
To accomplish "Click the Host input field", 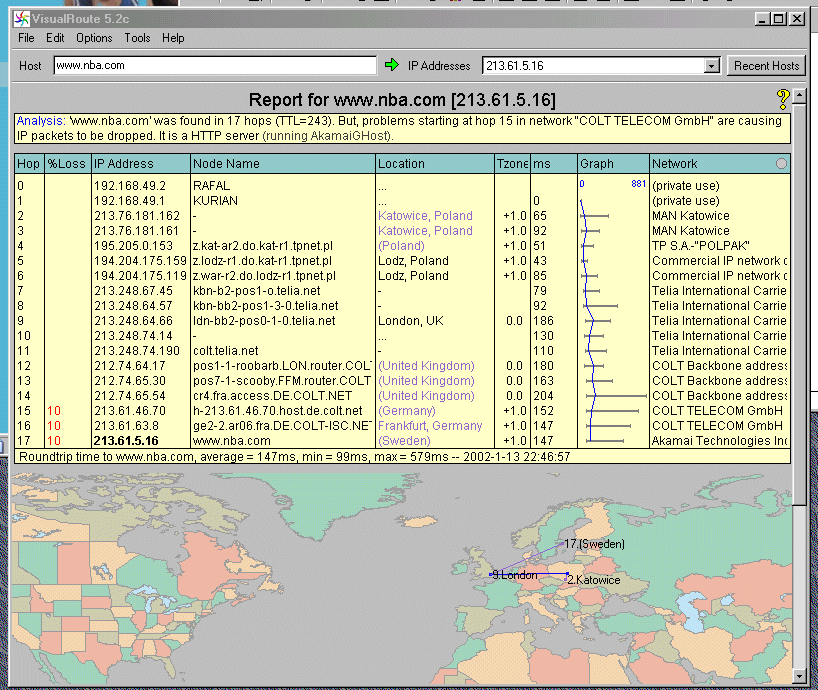I will [213, 66].
